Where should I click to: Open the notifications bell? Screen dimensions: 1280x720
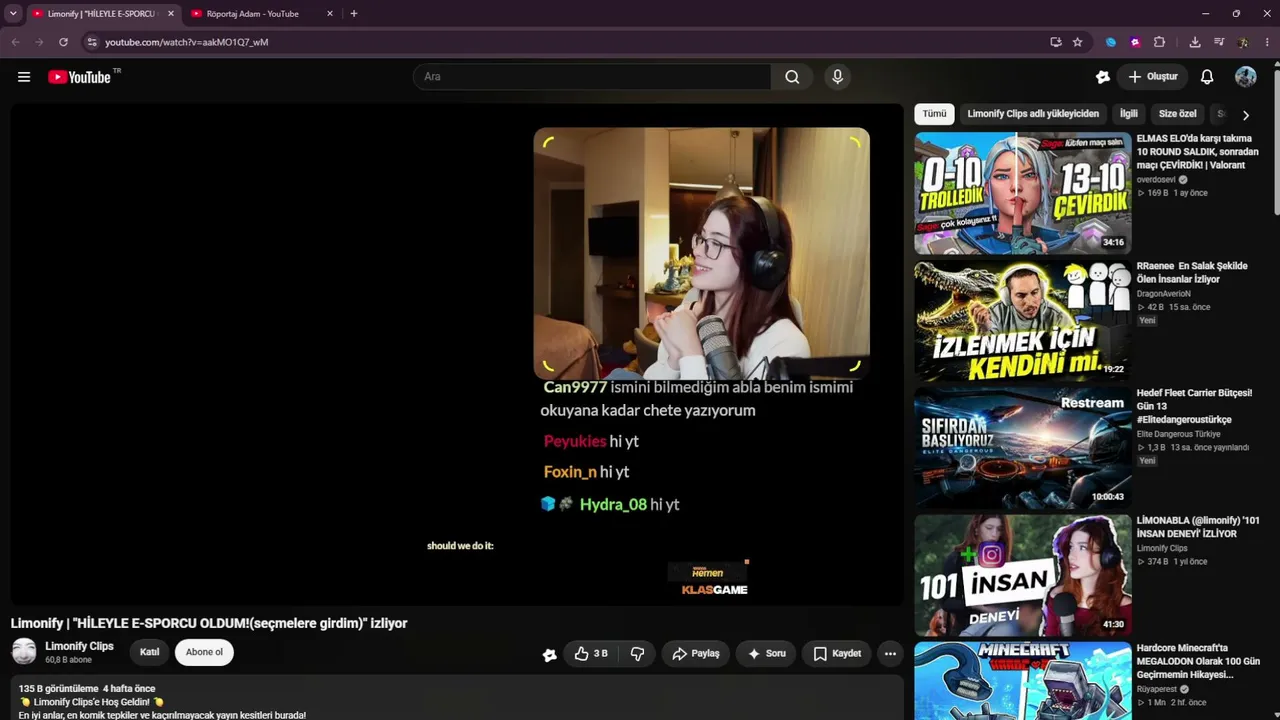point(1207,77)
